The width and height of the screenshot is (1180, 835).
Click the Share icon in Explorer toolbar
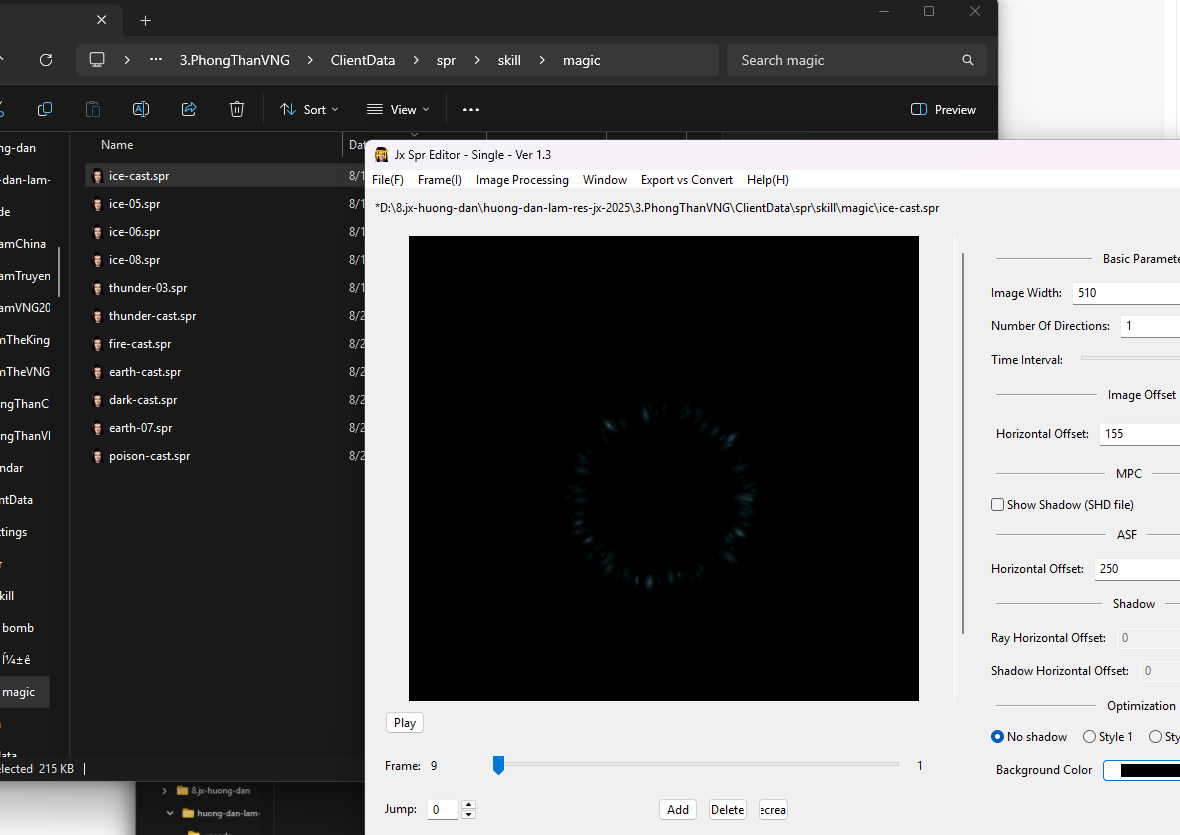tap(189, 109)
